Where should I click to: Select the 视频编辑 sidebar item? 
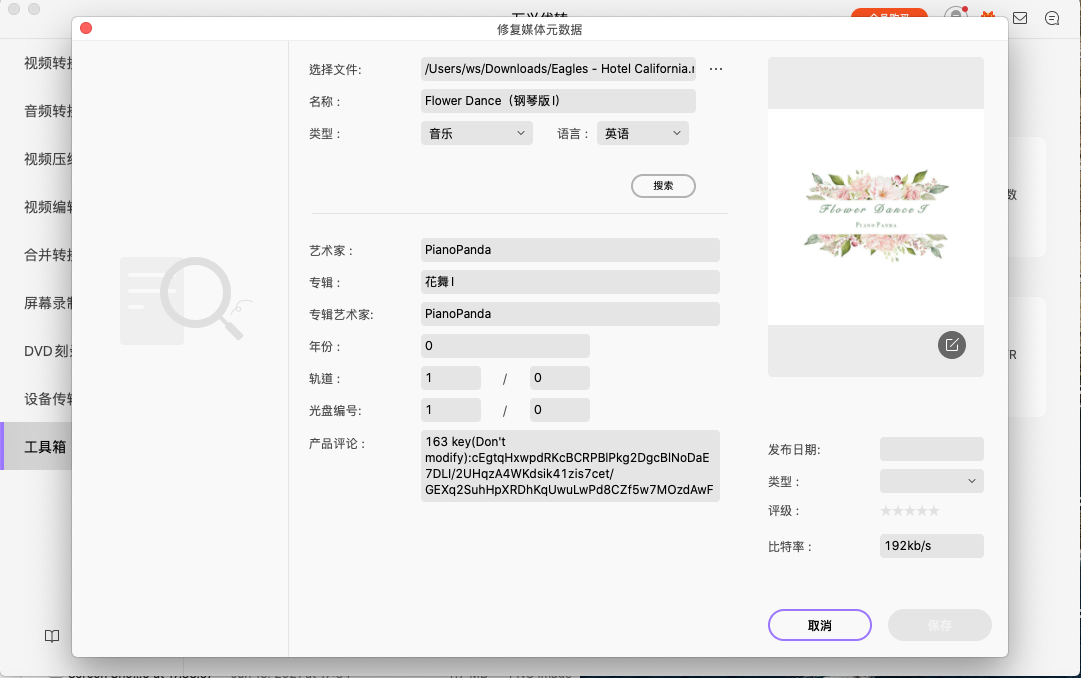(x=37, y=207)
